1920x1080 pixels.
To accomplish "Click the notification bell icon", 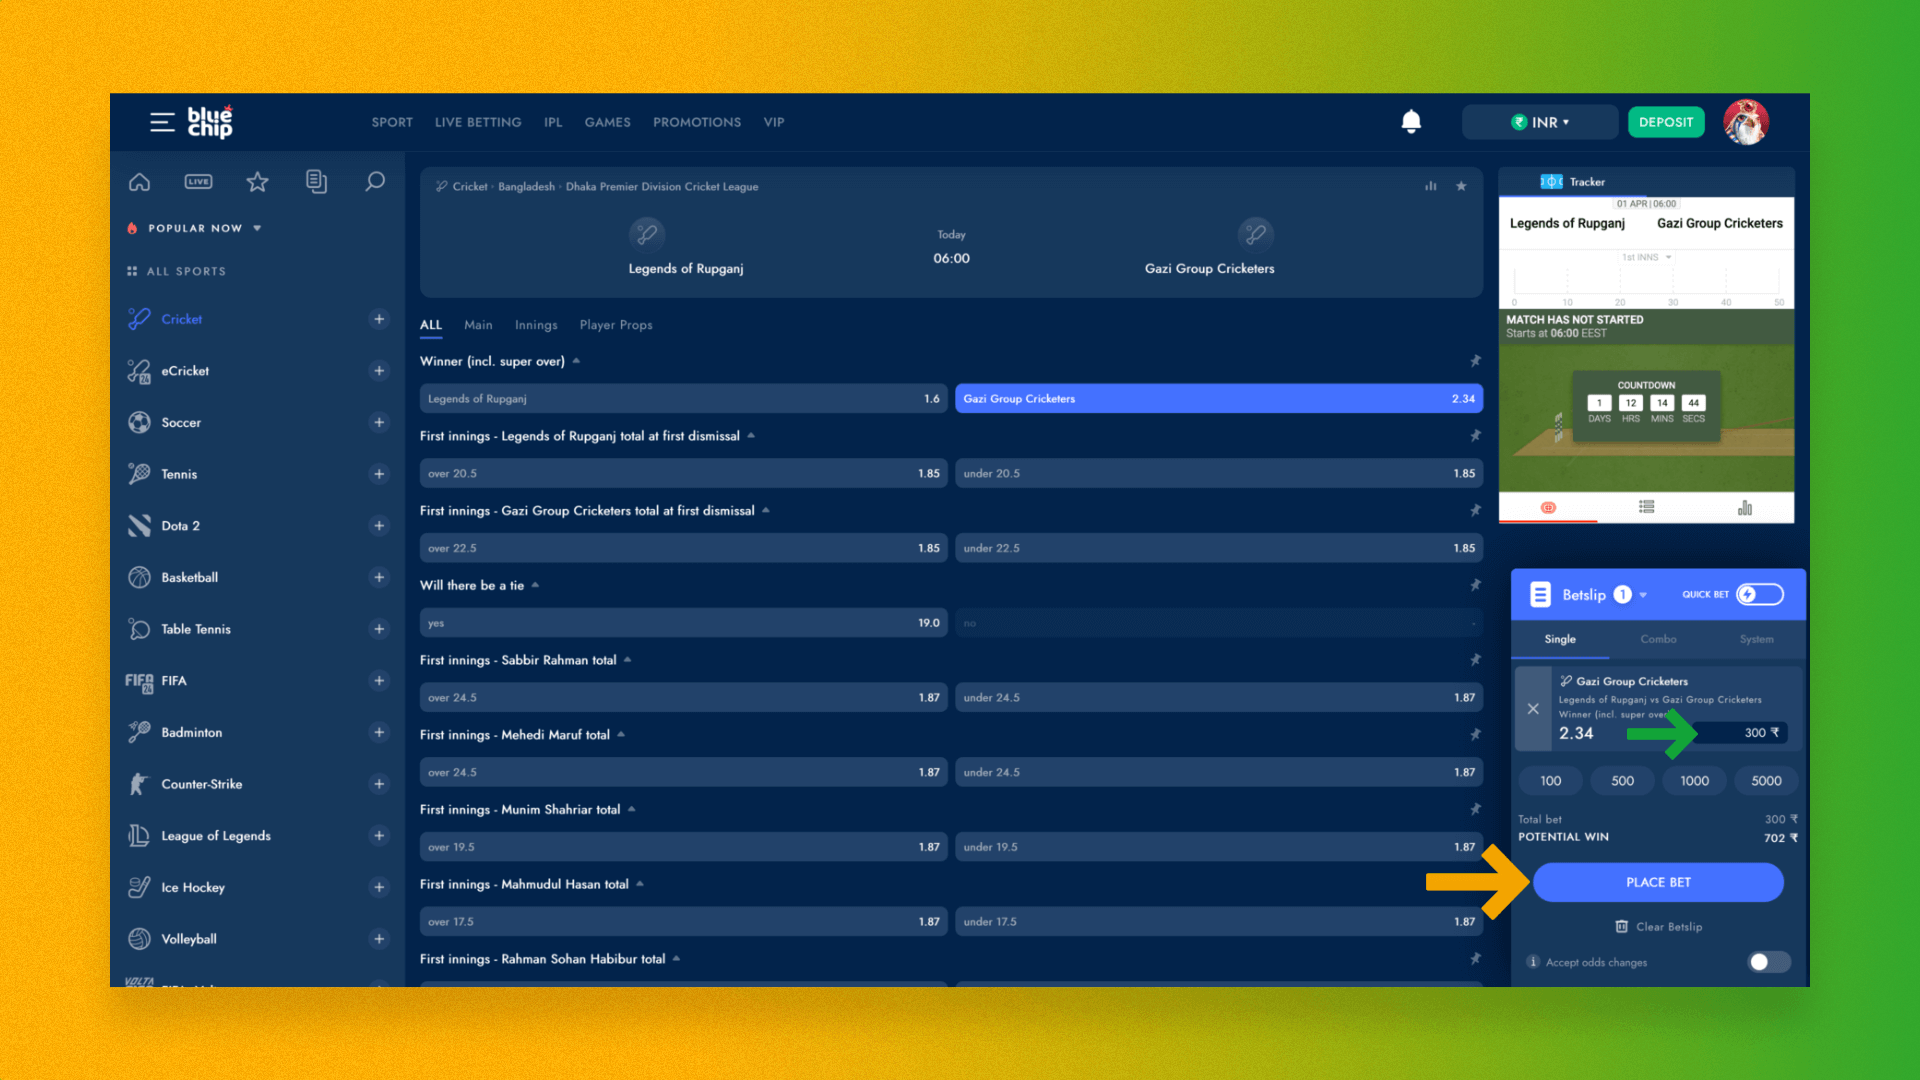I will [1411, 121].
